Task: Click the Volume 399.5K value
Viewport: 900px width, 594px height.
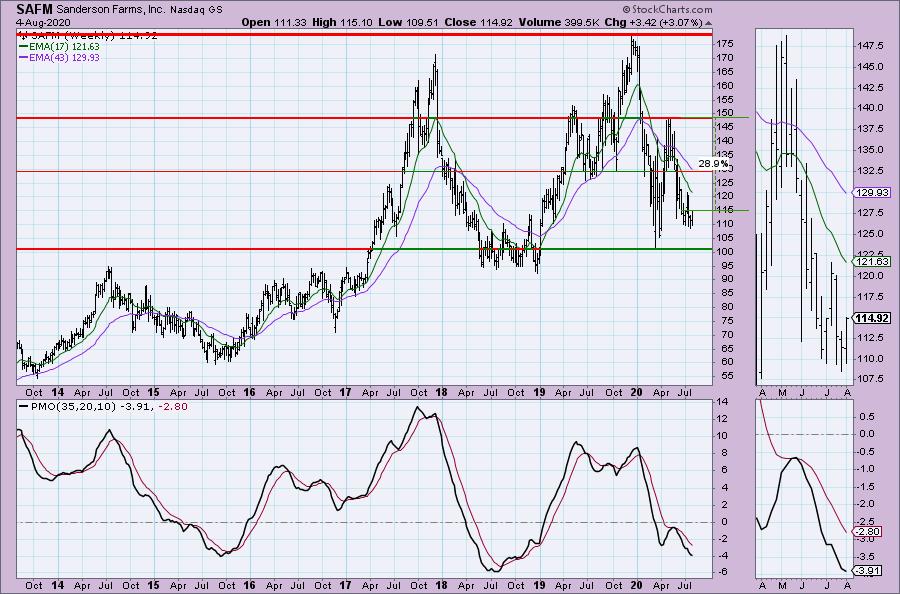Action: click(x=559, y=22)
